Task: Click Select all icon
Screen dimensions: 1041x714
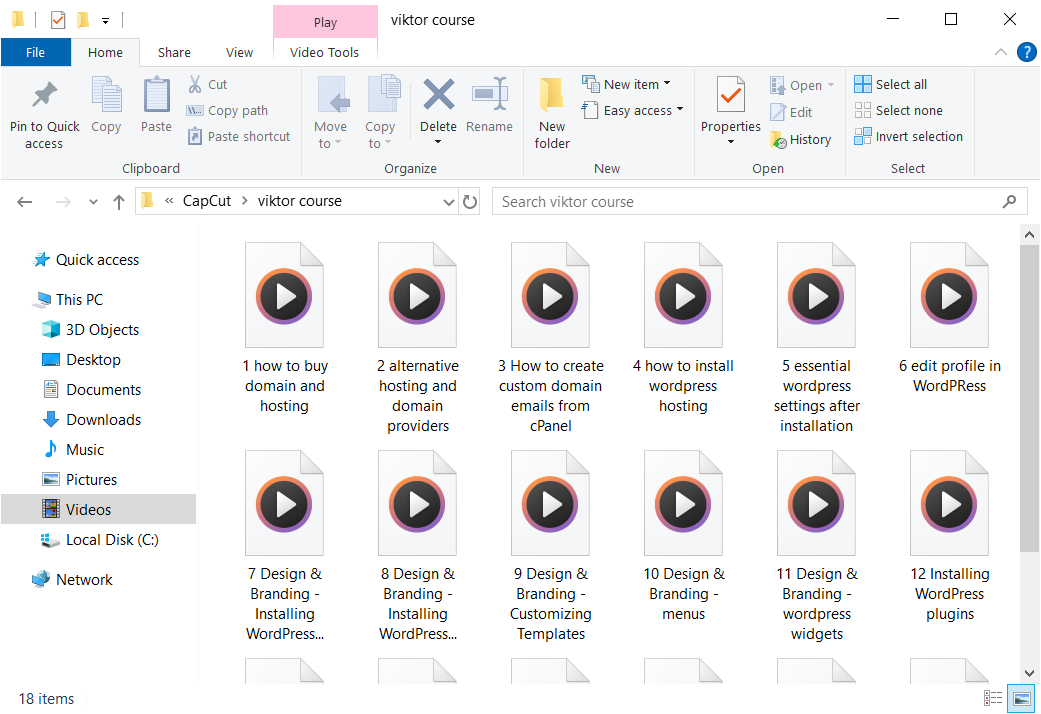Action: (863, 84)
